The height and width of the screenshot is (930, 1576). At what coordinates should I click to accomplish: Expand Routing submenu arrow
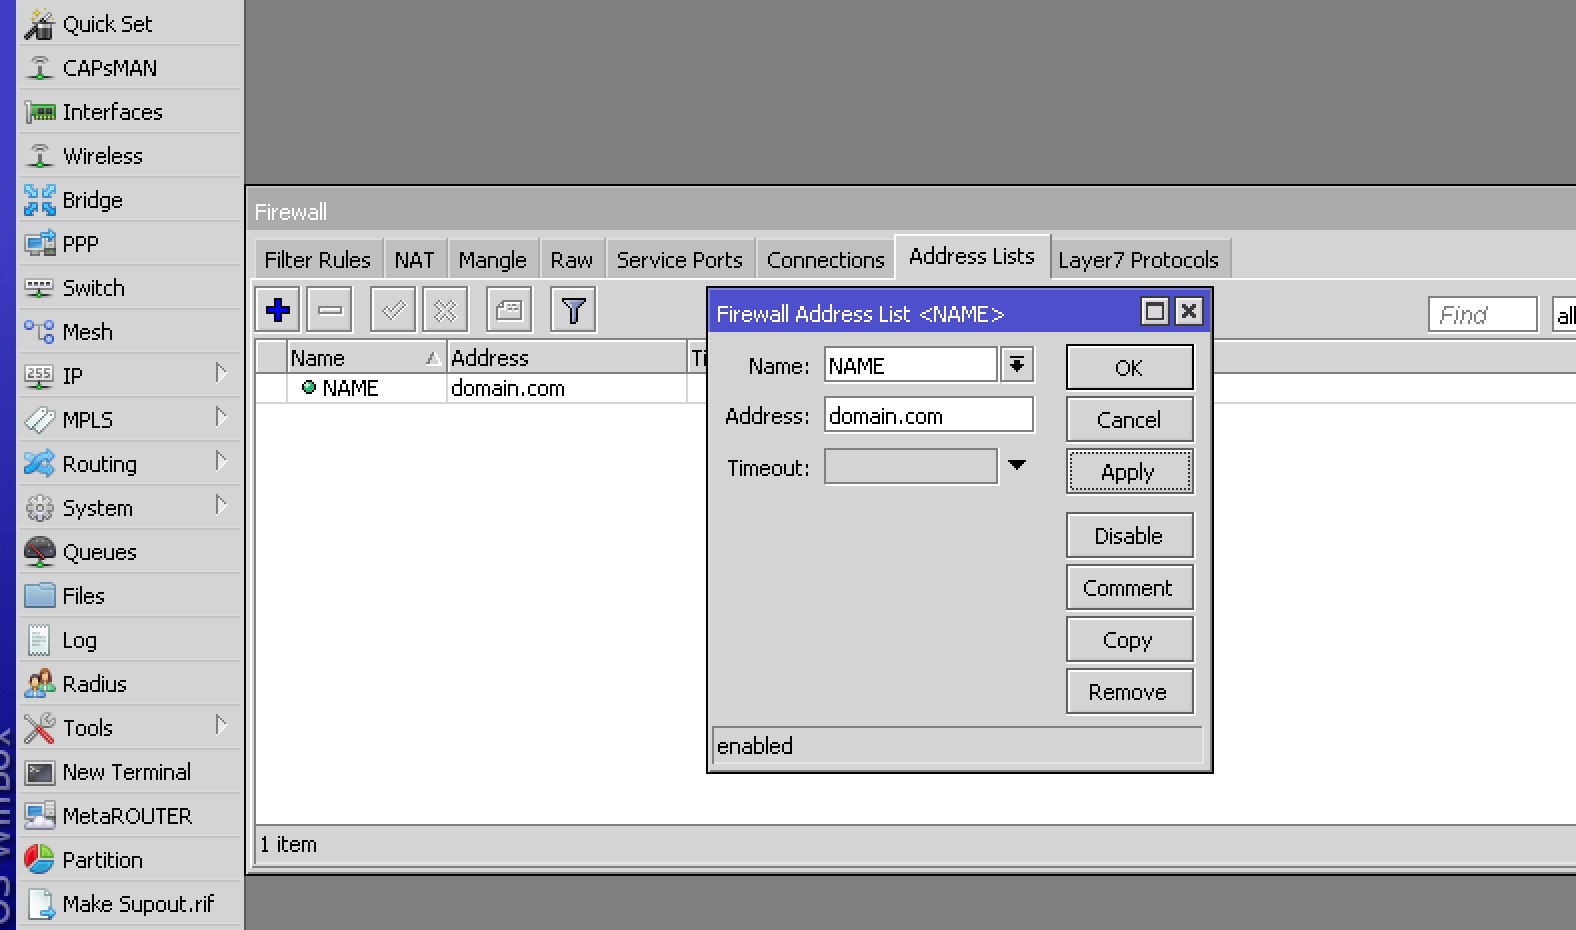click(x=221, y=461)
